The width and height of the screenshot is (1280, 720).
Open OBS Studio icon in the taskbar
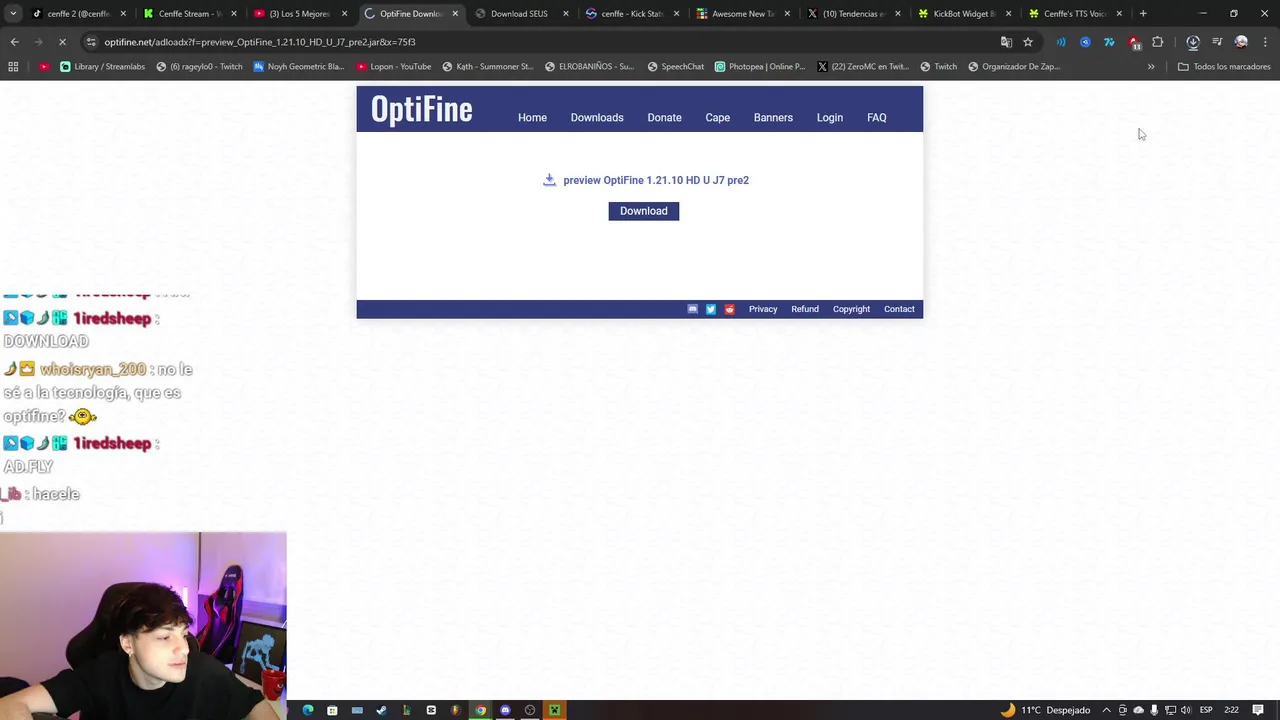pos(530,710)
